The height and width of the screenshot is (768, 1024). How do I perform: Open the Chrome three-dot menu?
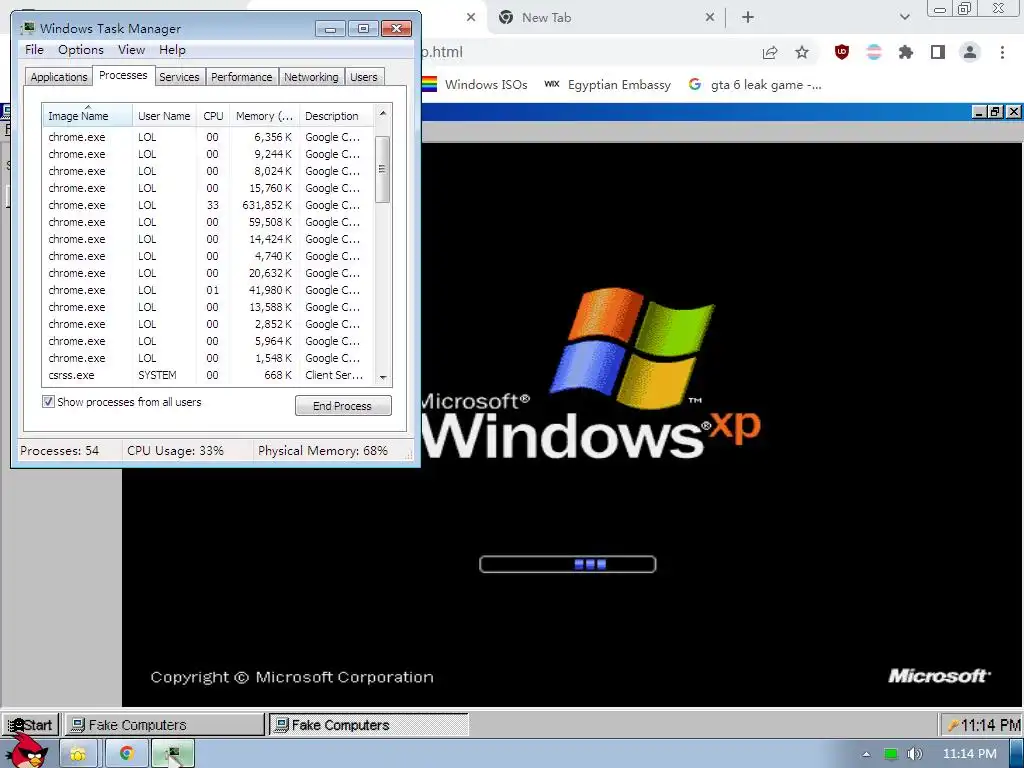coord(1002,52)
